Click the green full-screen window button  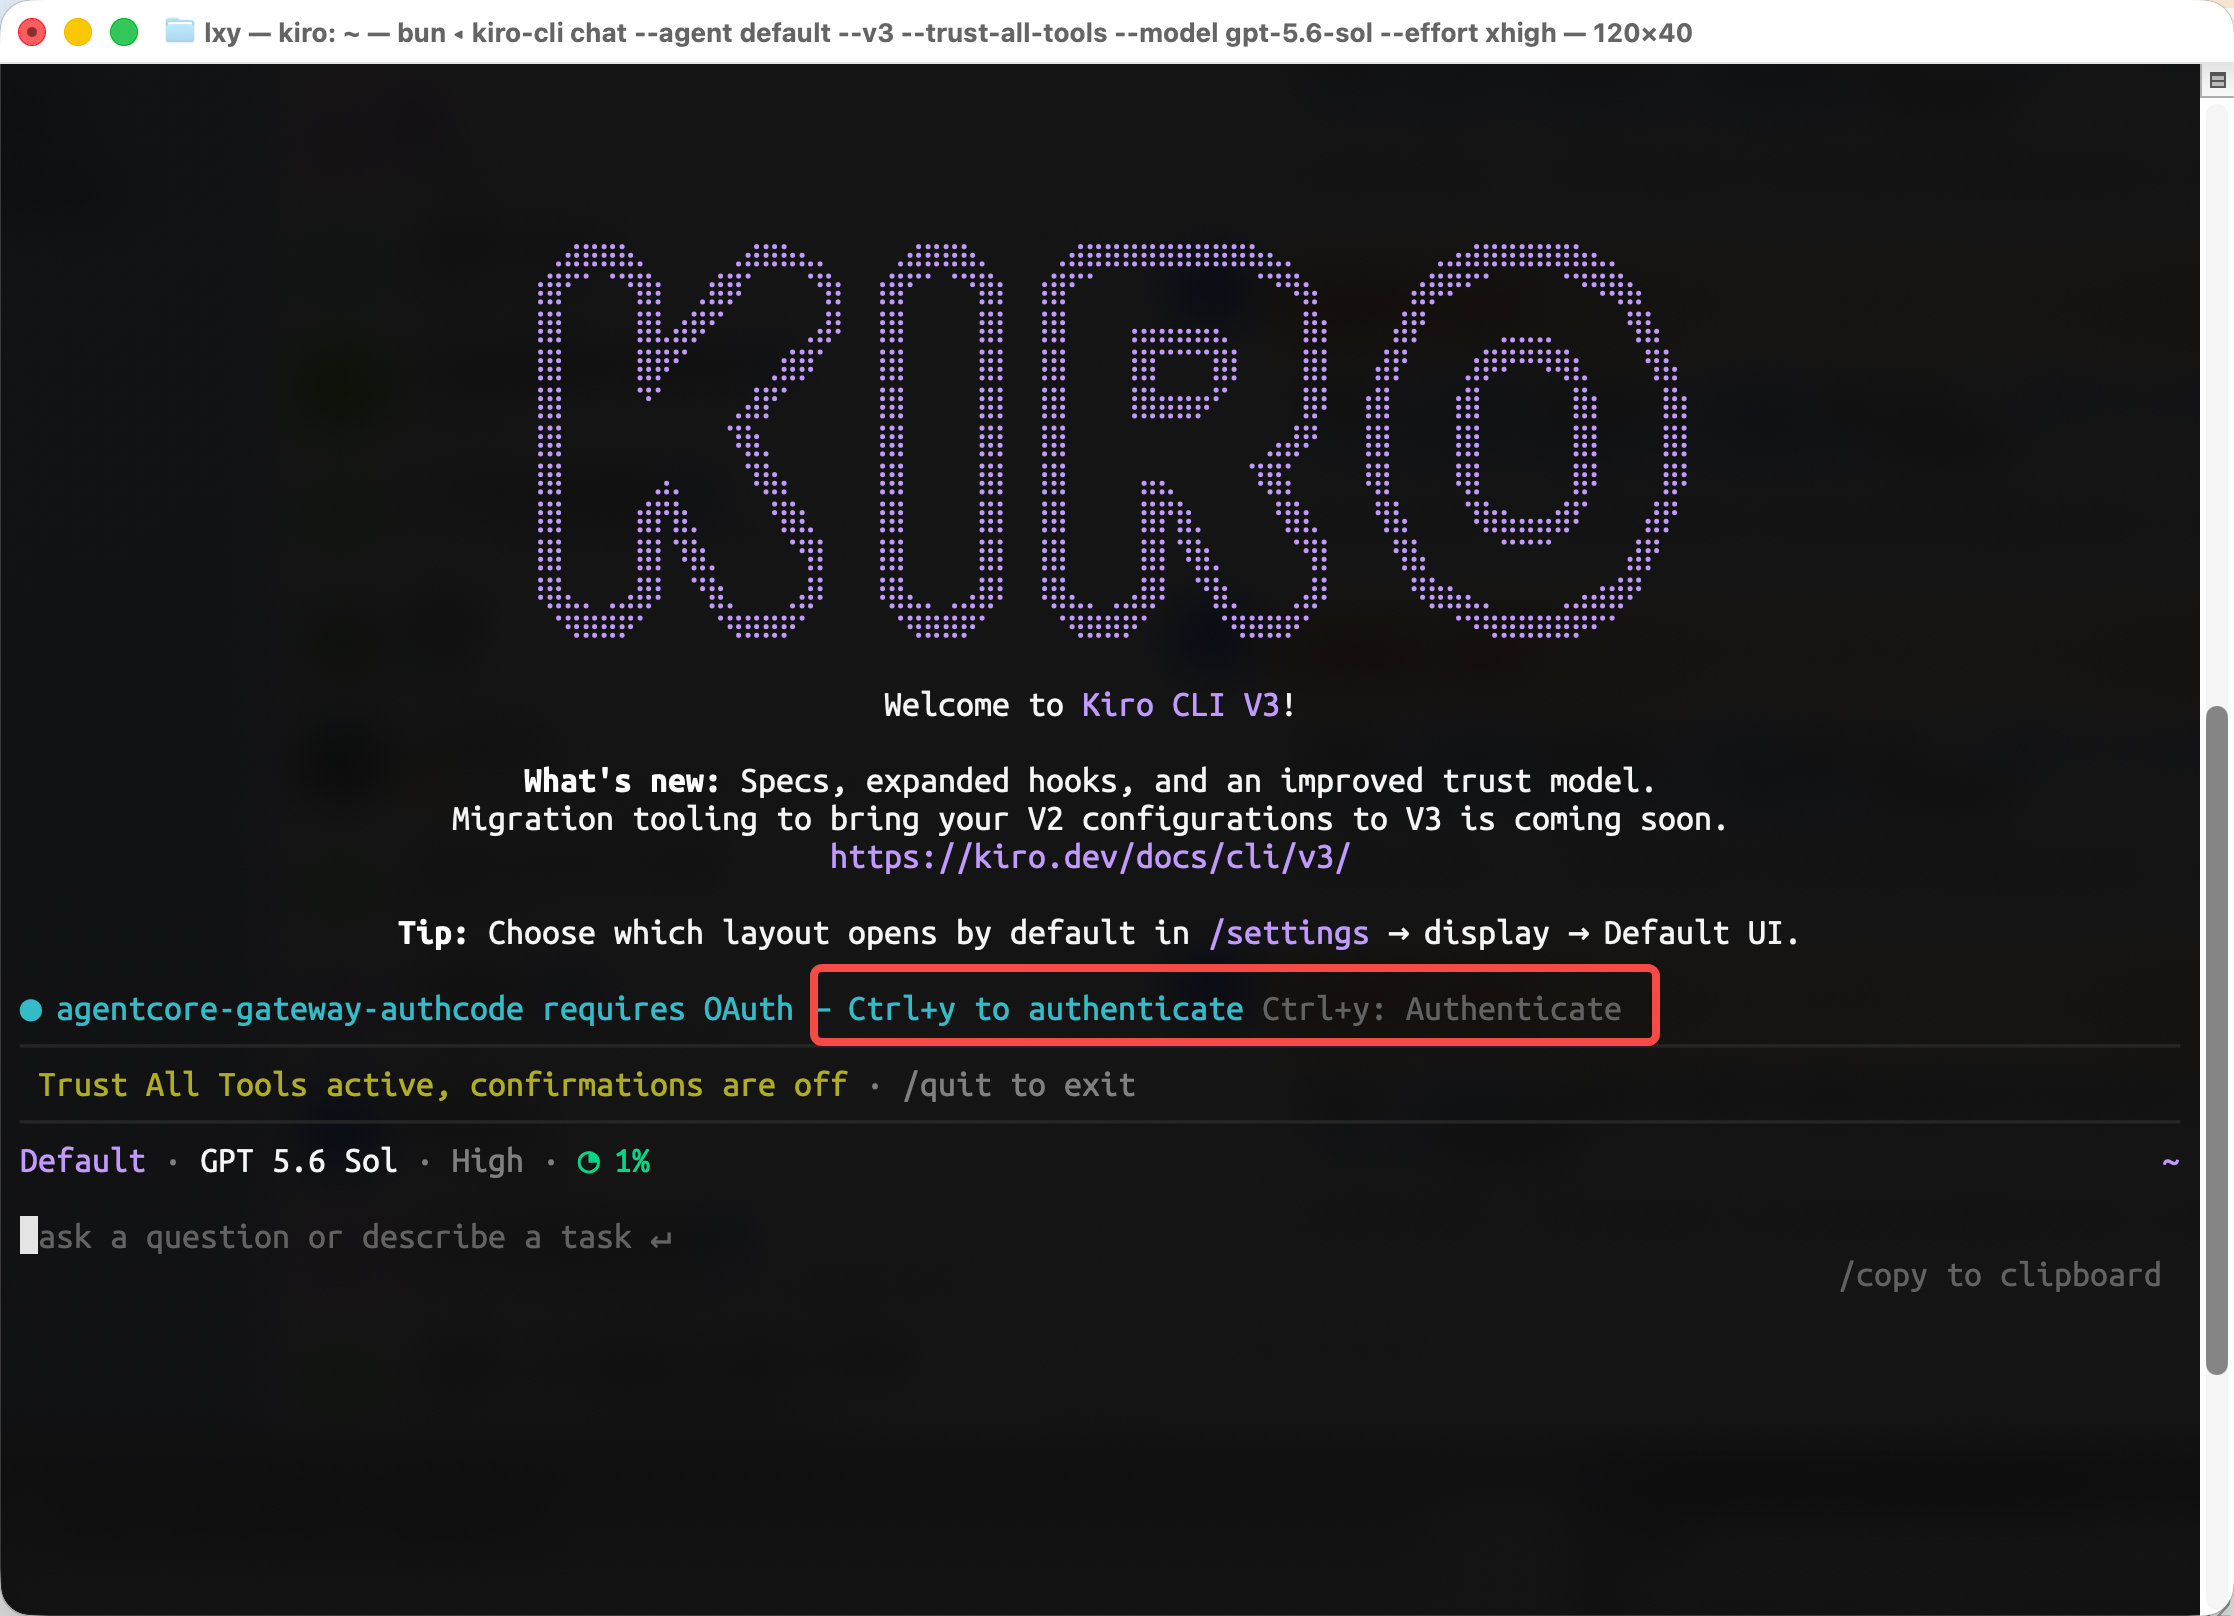pos(124,33)
